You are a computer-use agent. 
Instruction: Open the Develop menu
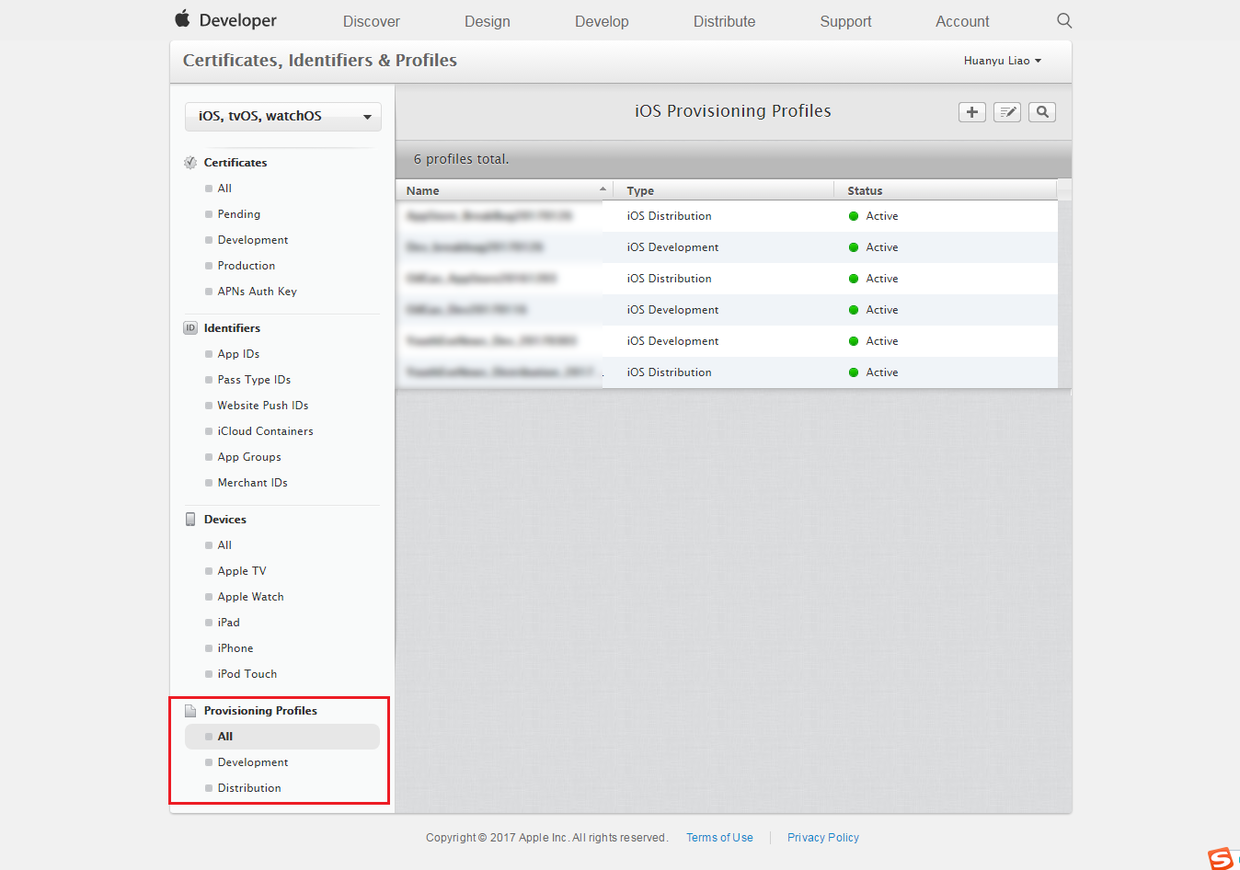point(602,21)
